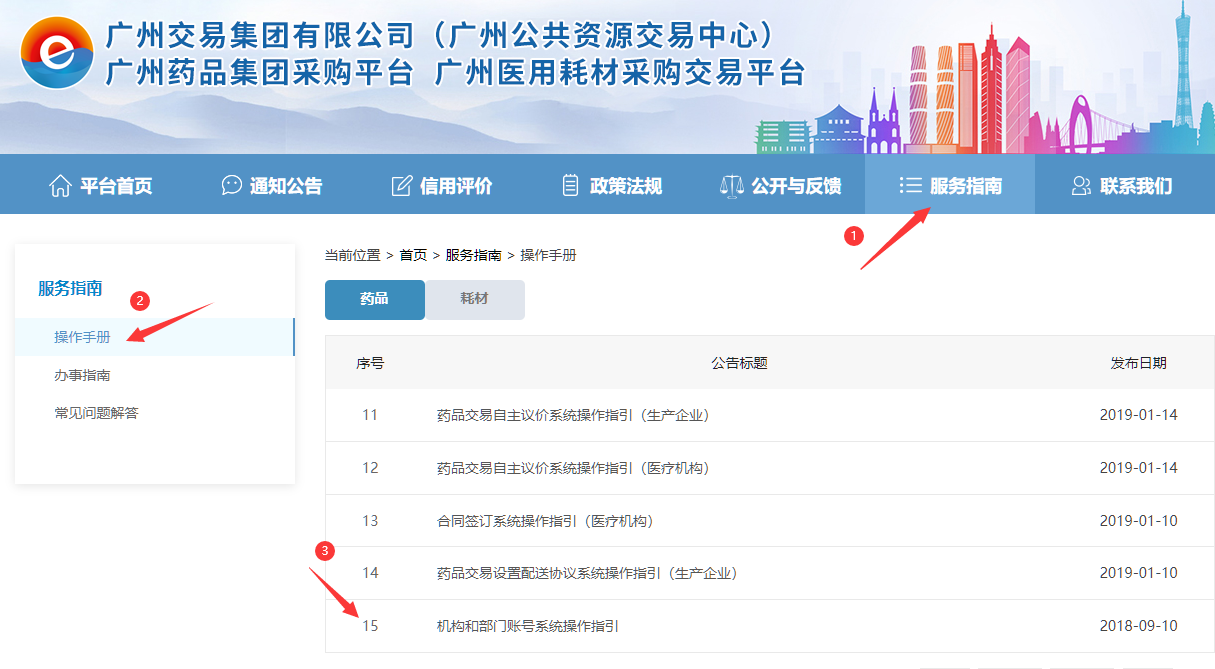Open 药品交易设置配送协议系统操作指引（生产企业）
This screenshot has width=1215, height=669.
[x=587, y=574]
